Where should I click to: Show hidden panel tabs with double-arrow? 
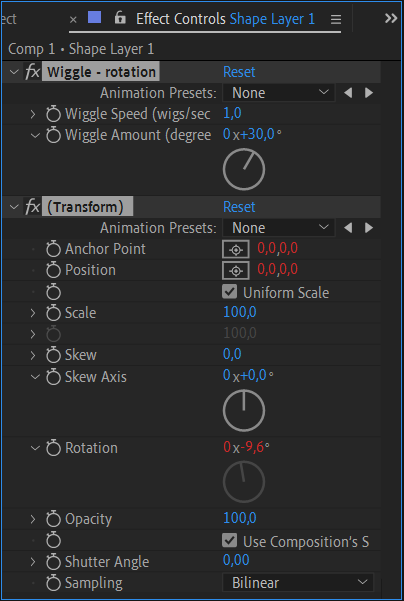tap(391, 18)
